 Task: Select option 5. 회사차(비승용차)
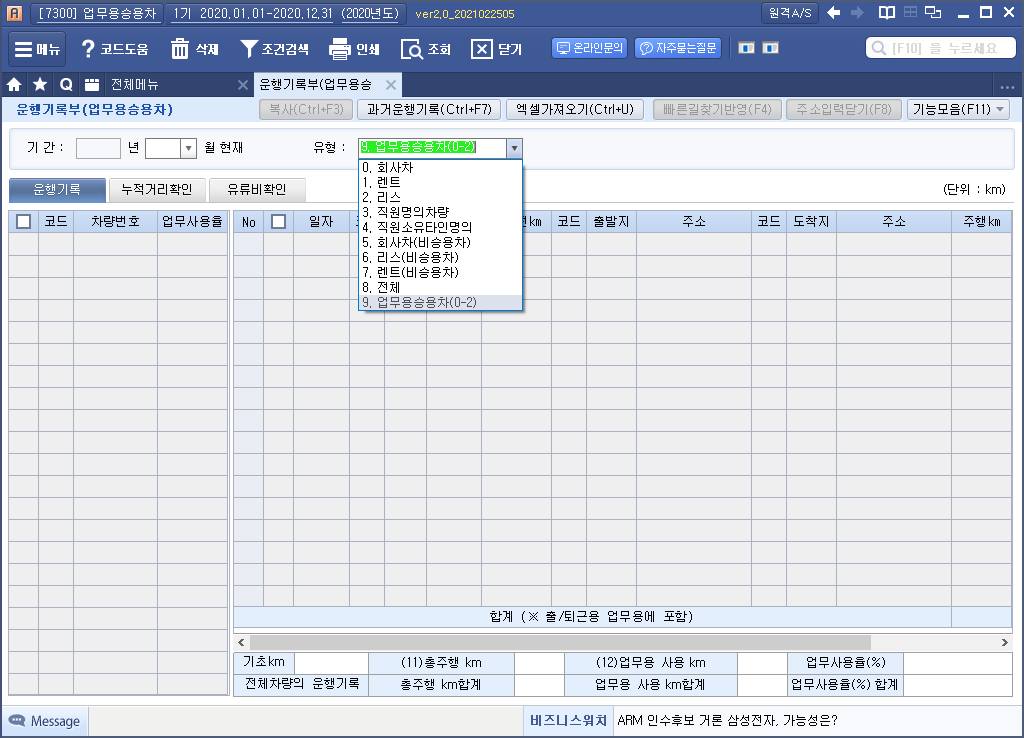point(440,243)
